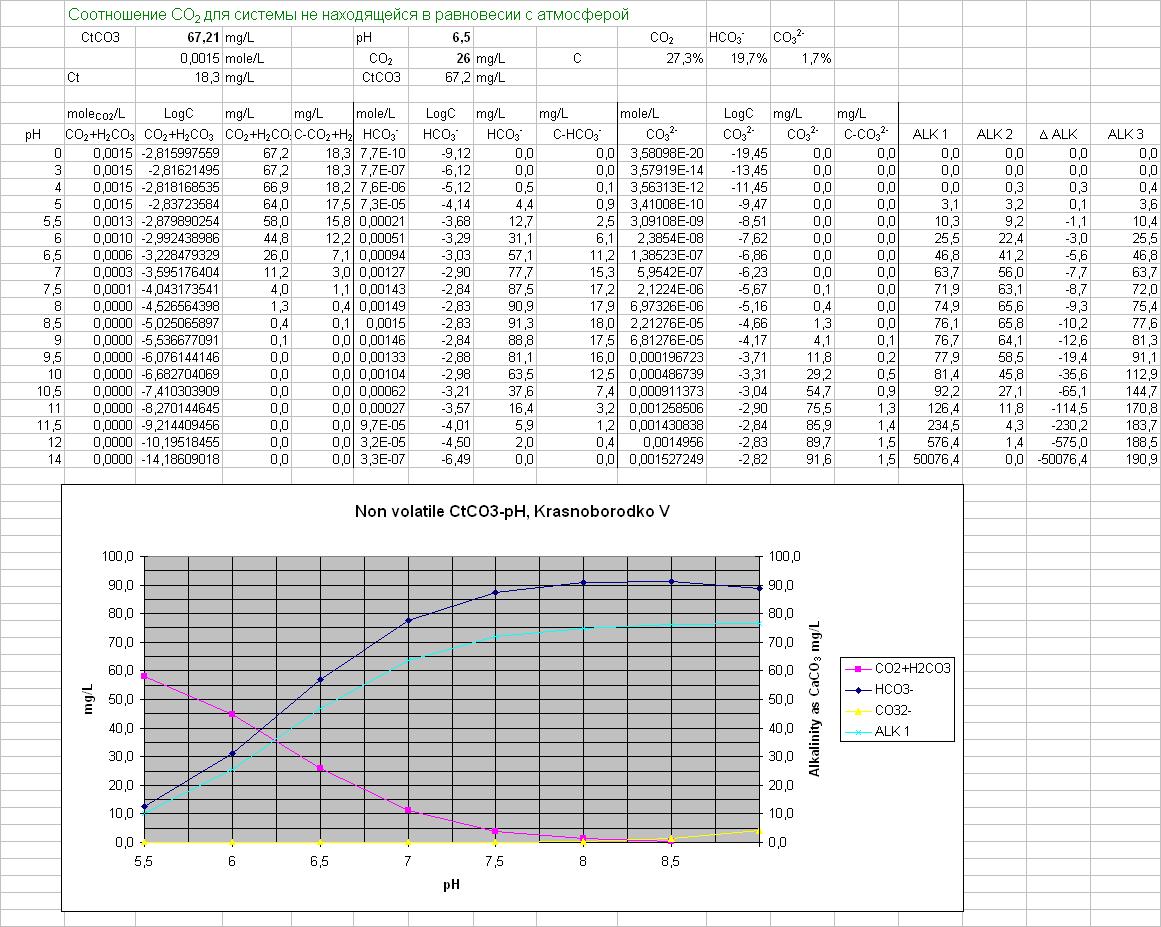Select the CO32- legend entry

click(x=894, y=710)
